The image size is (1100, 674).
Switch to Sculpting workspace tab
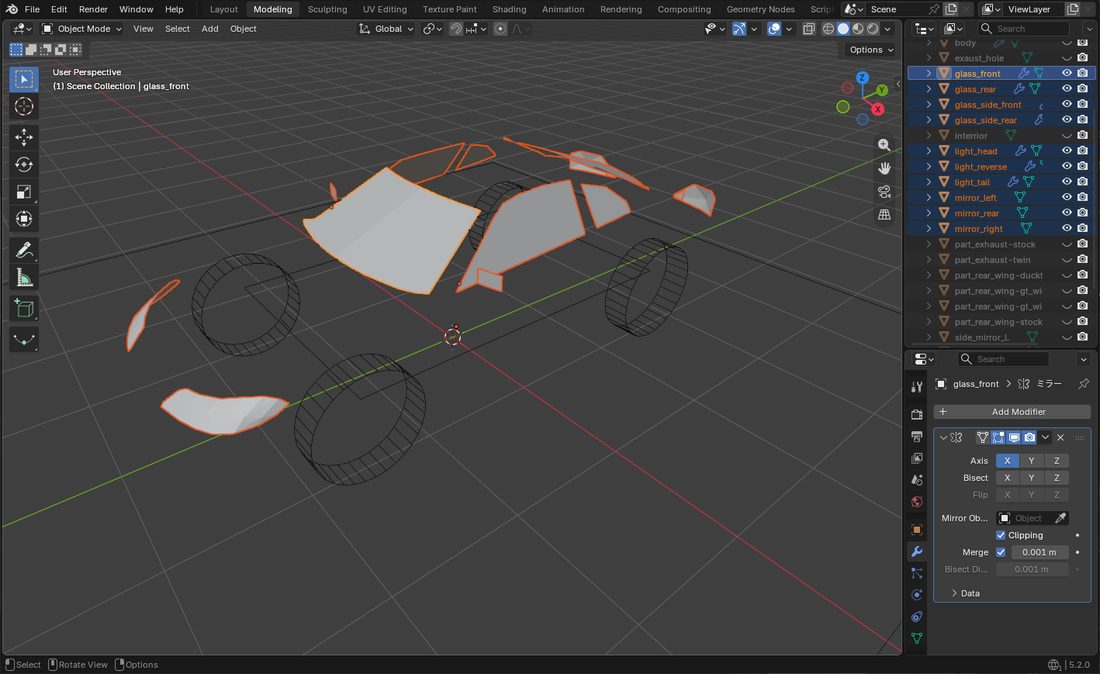(x=327, y=9)
